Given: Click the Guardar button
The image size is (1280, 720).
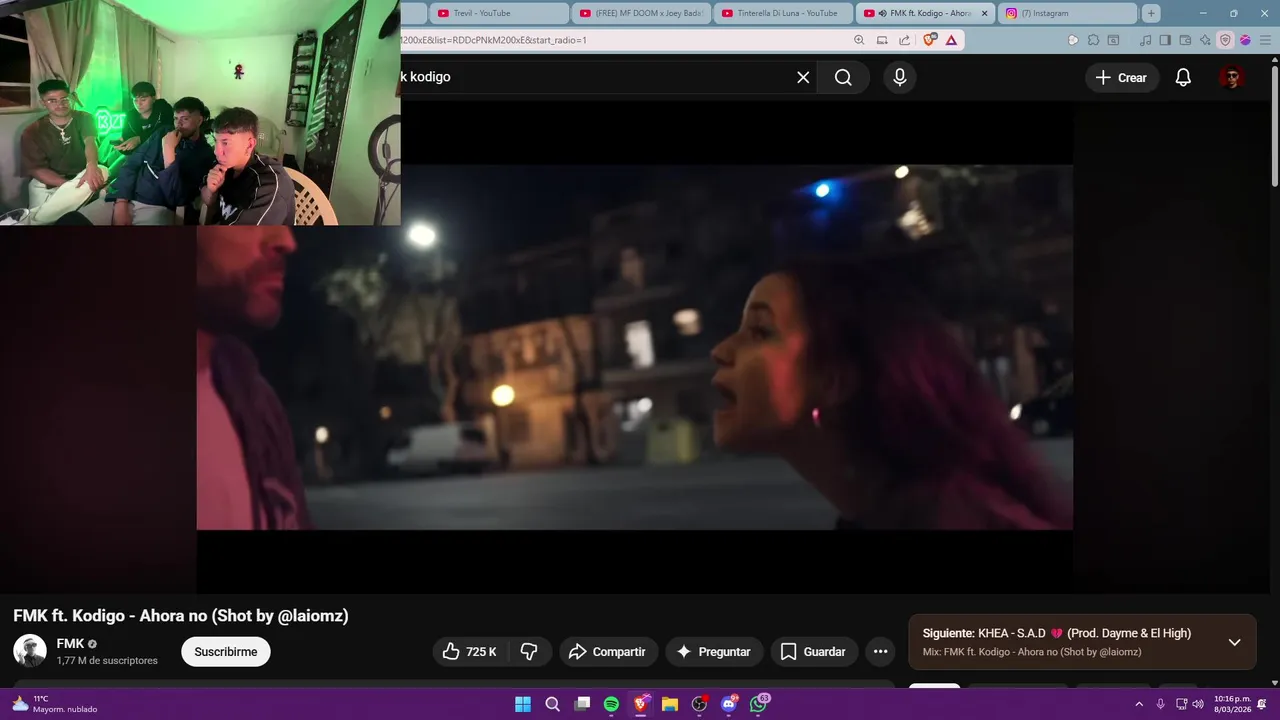Looking at the screenshot, I should (813, 652).
